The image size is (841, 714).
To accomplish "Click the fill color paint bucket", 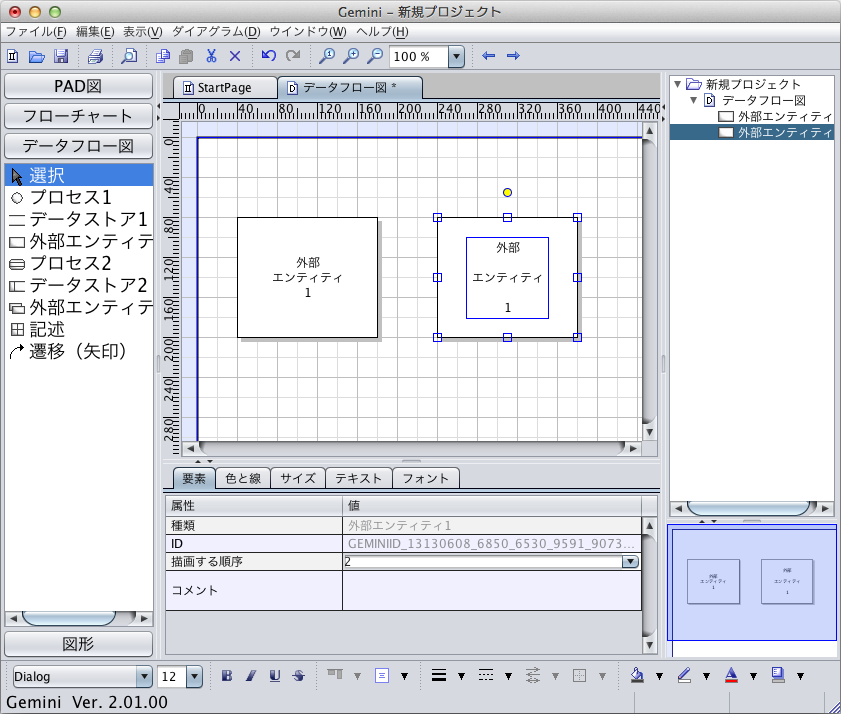I will 637,675.
